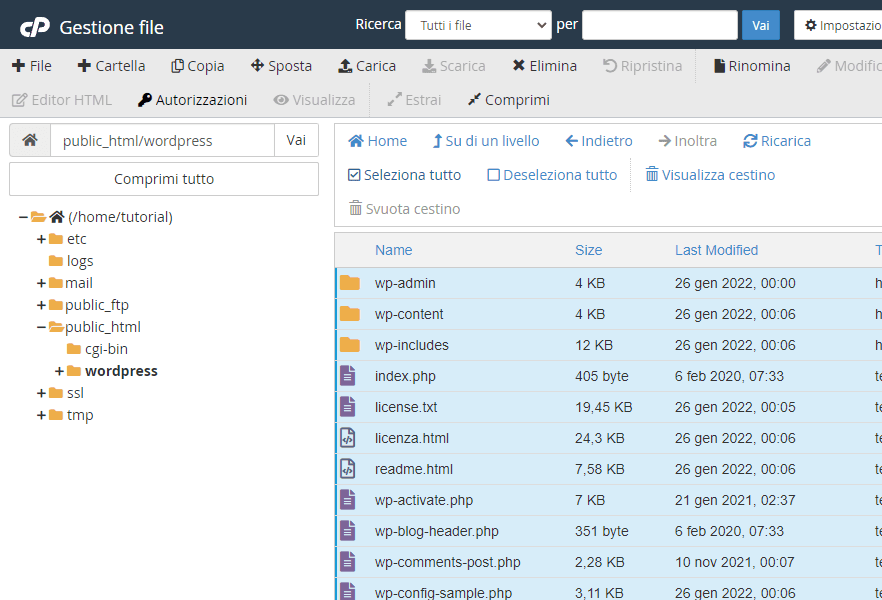
Task: Click the wp-config-sample.php file name
Action: (443, 593)
